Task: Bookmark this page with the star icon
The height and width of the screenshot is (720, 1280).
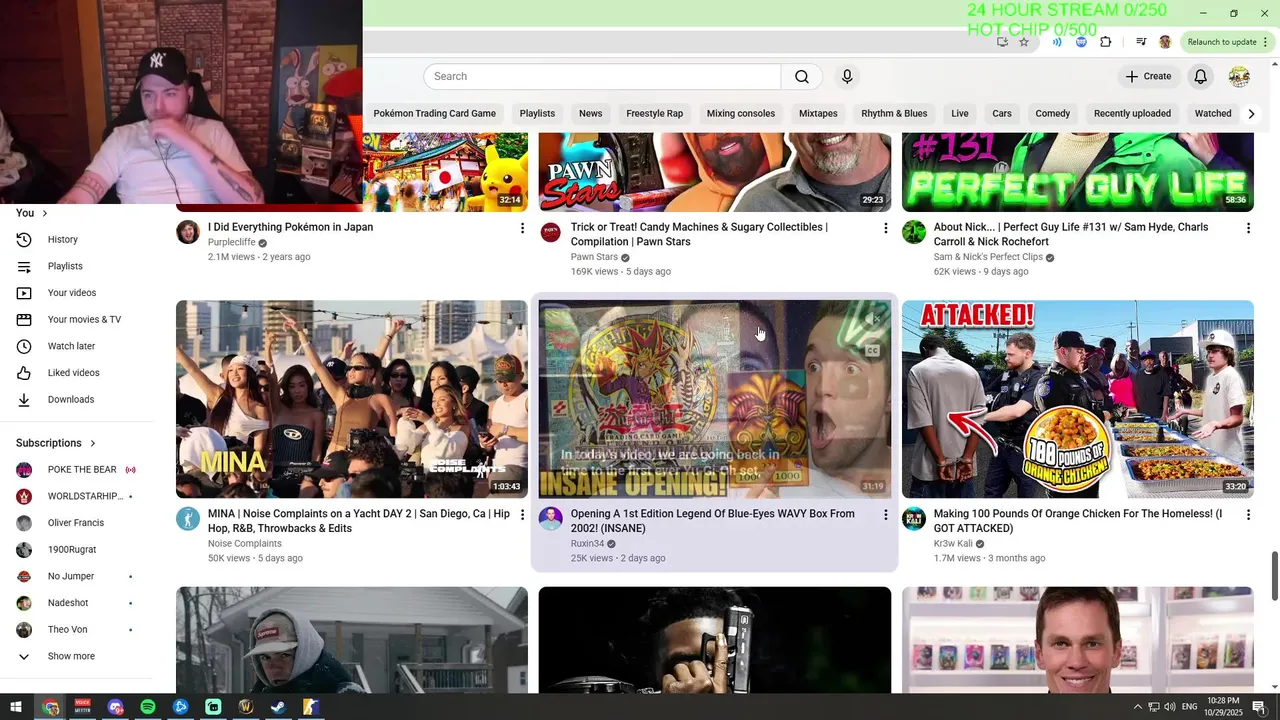Action: coord(1024,42)
